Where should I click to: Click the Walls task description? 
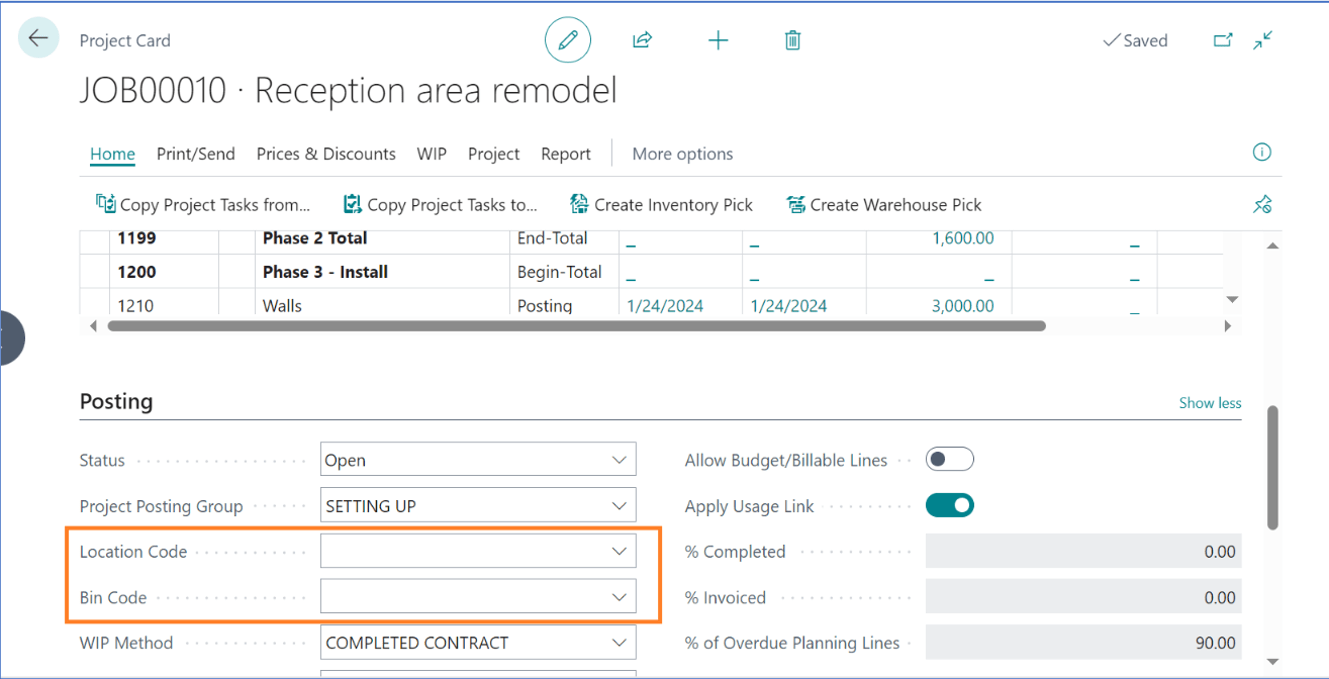[x=282, y=306]
